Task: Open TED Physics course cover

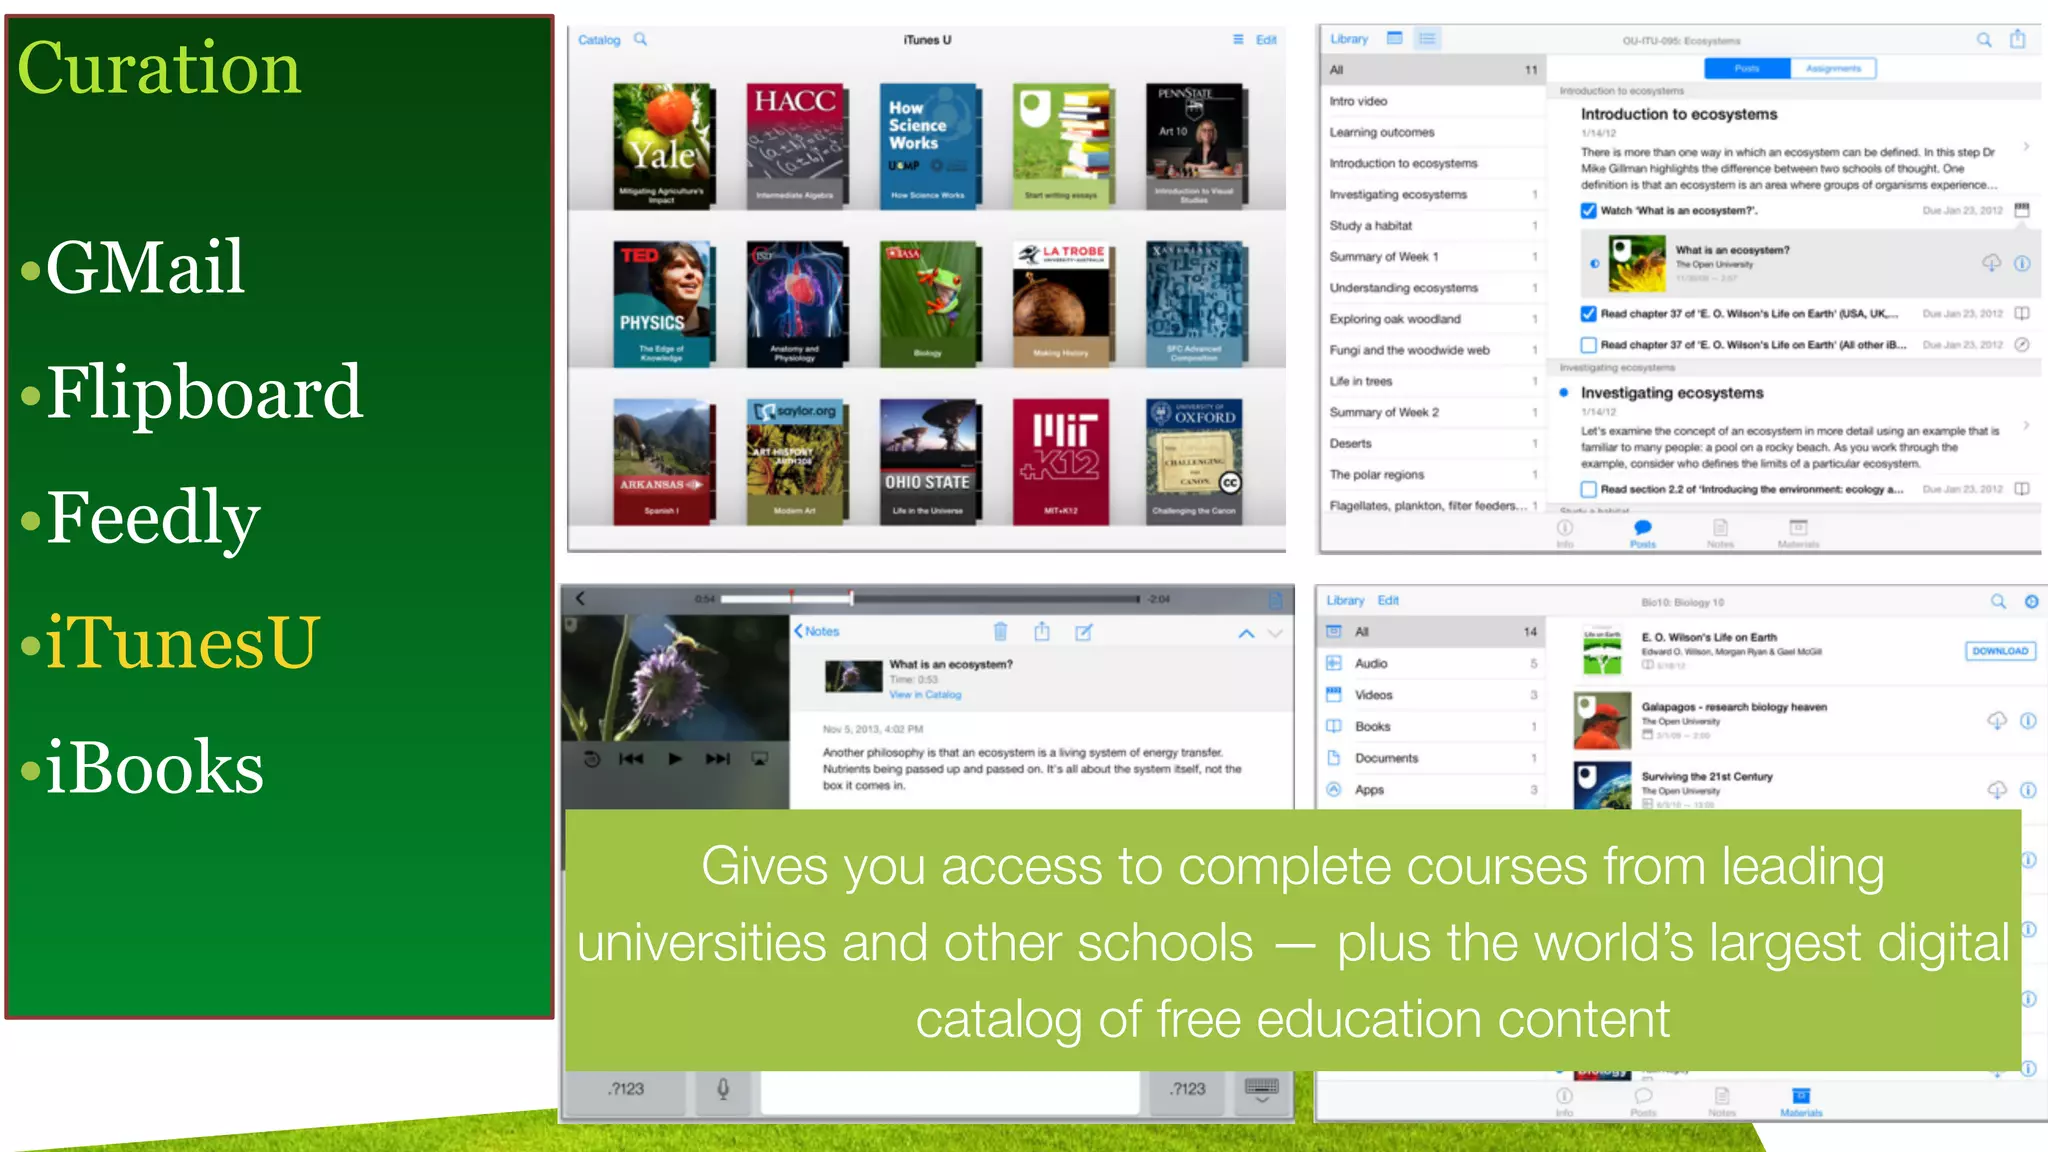Action: tap(661, 304)
